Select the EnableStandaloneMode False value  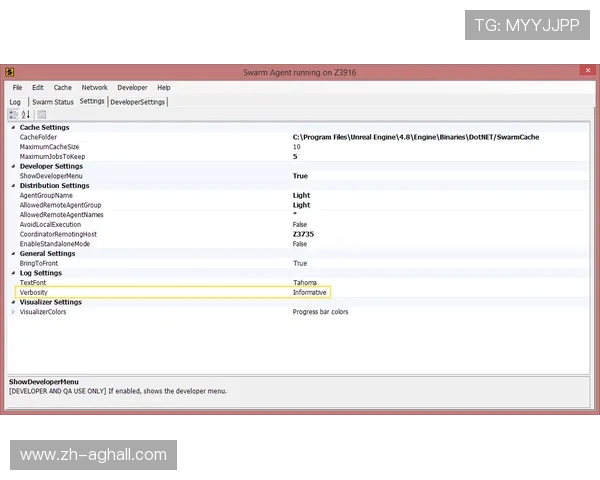click(x=300, y=244)
